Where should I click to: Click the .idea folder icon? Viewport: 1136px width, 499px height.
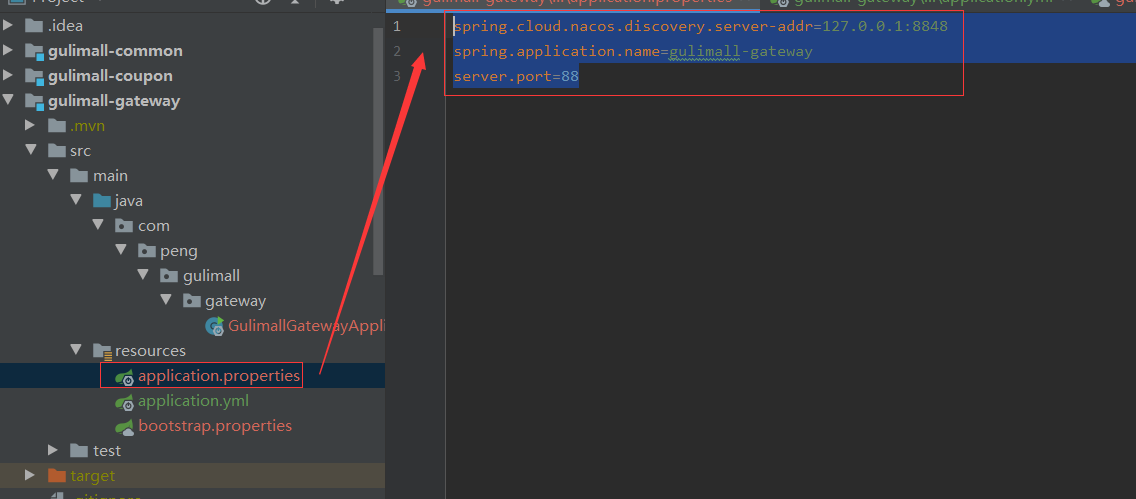pos(34,26)
